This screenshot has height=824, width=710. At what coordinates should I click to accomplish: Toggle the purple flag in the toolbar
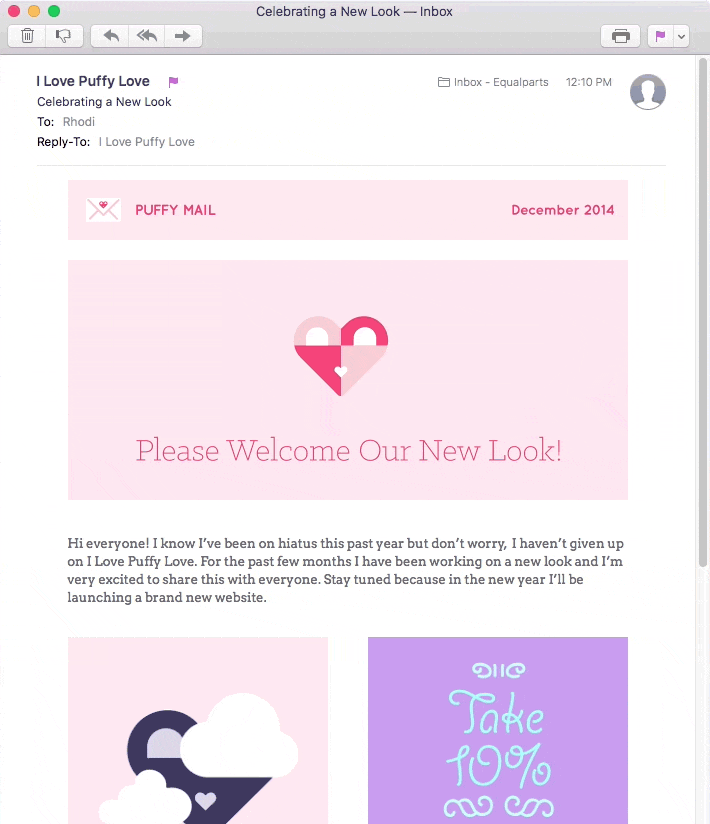pos(660,36)
